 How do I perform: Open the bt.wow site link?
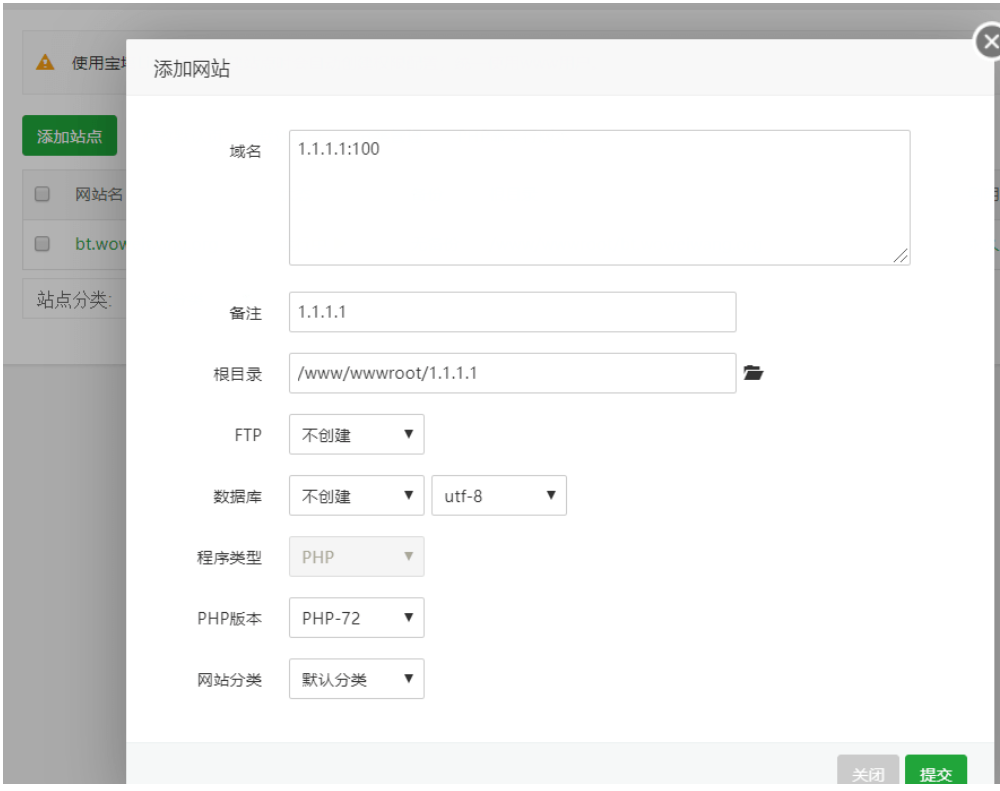100,243
